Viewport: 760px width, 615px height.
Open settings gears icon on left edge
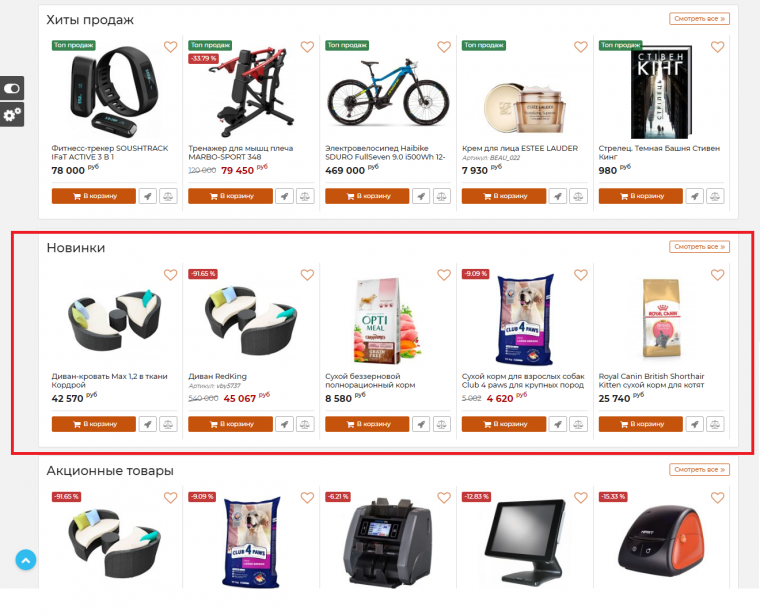[12, 114]
